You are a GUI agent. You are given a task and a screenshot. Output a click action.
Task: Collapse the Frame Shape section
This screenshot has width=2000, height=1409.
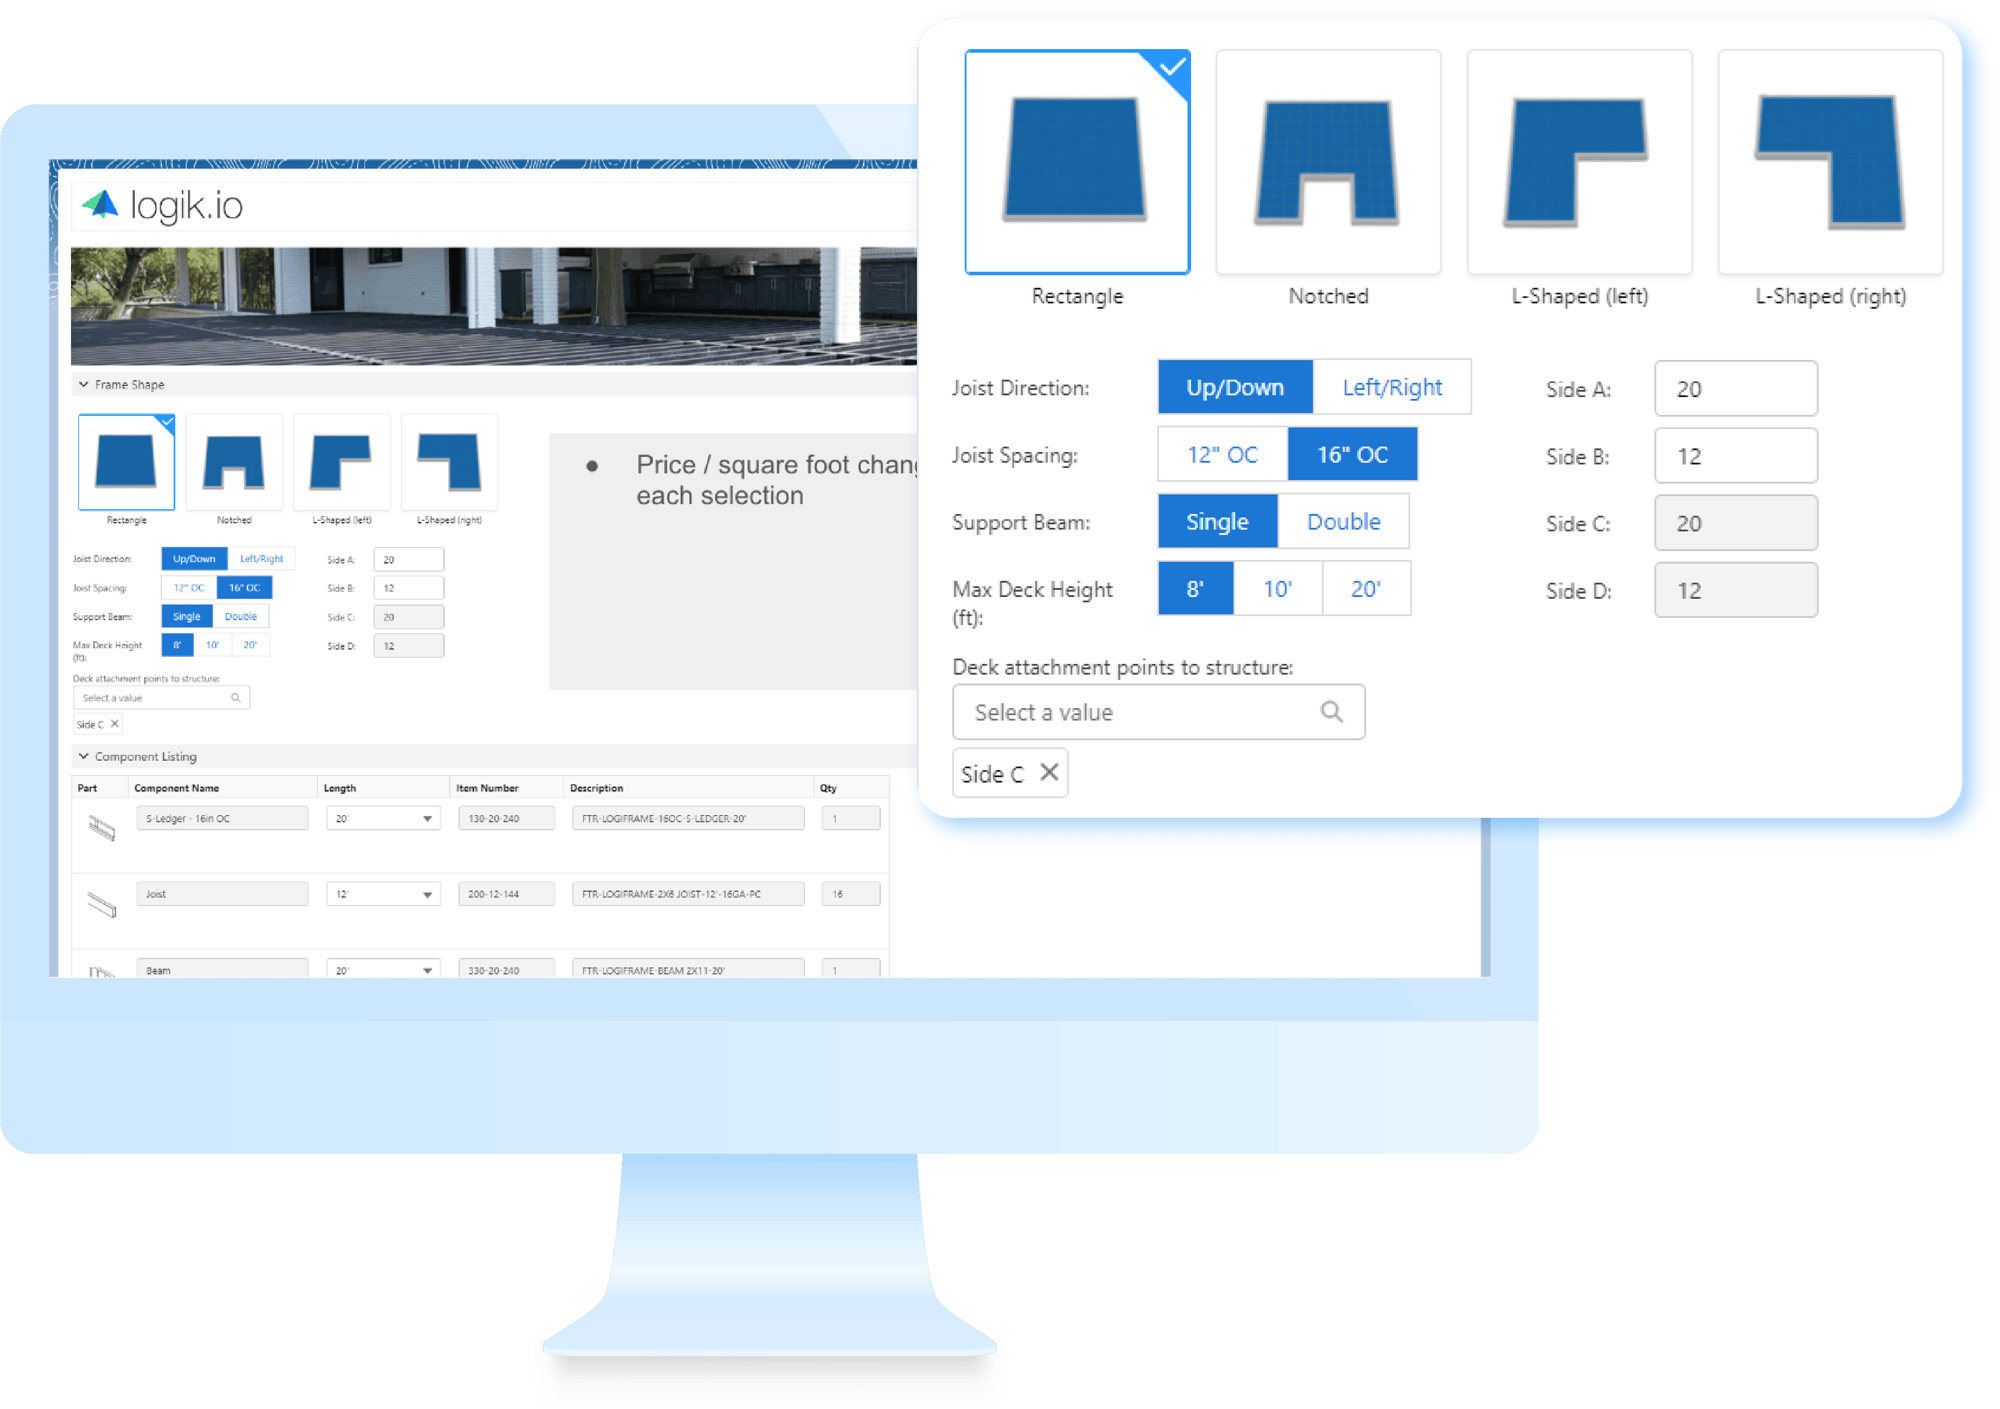[x=84, y=384]
